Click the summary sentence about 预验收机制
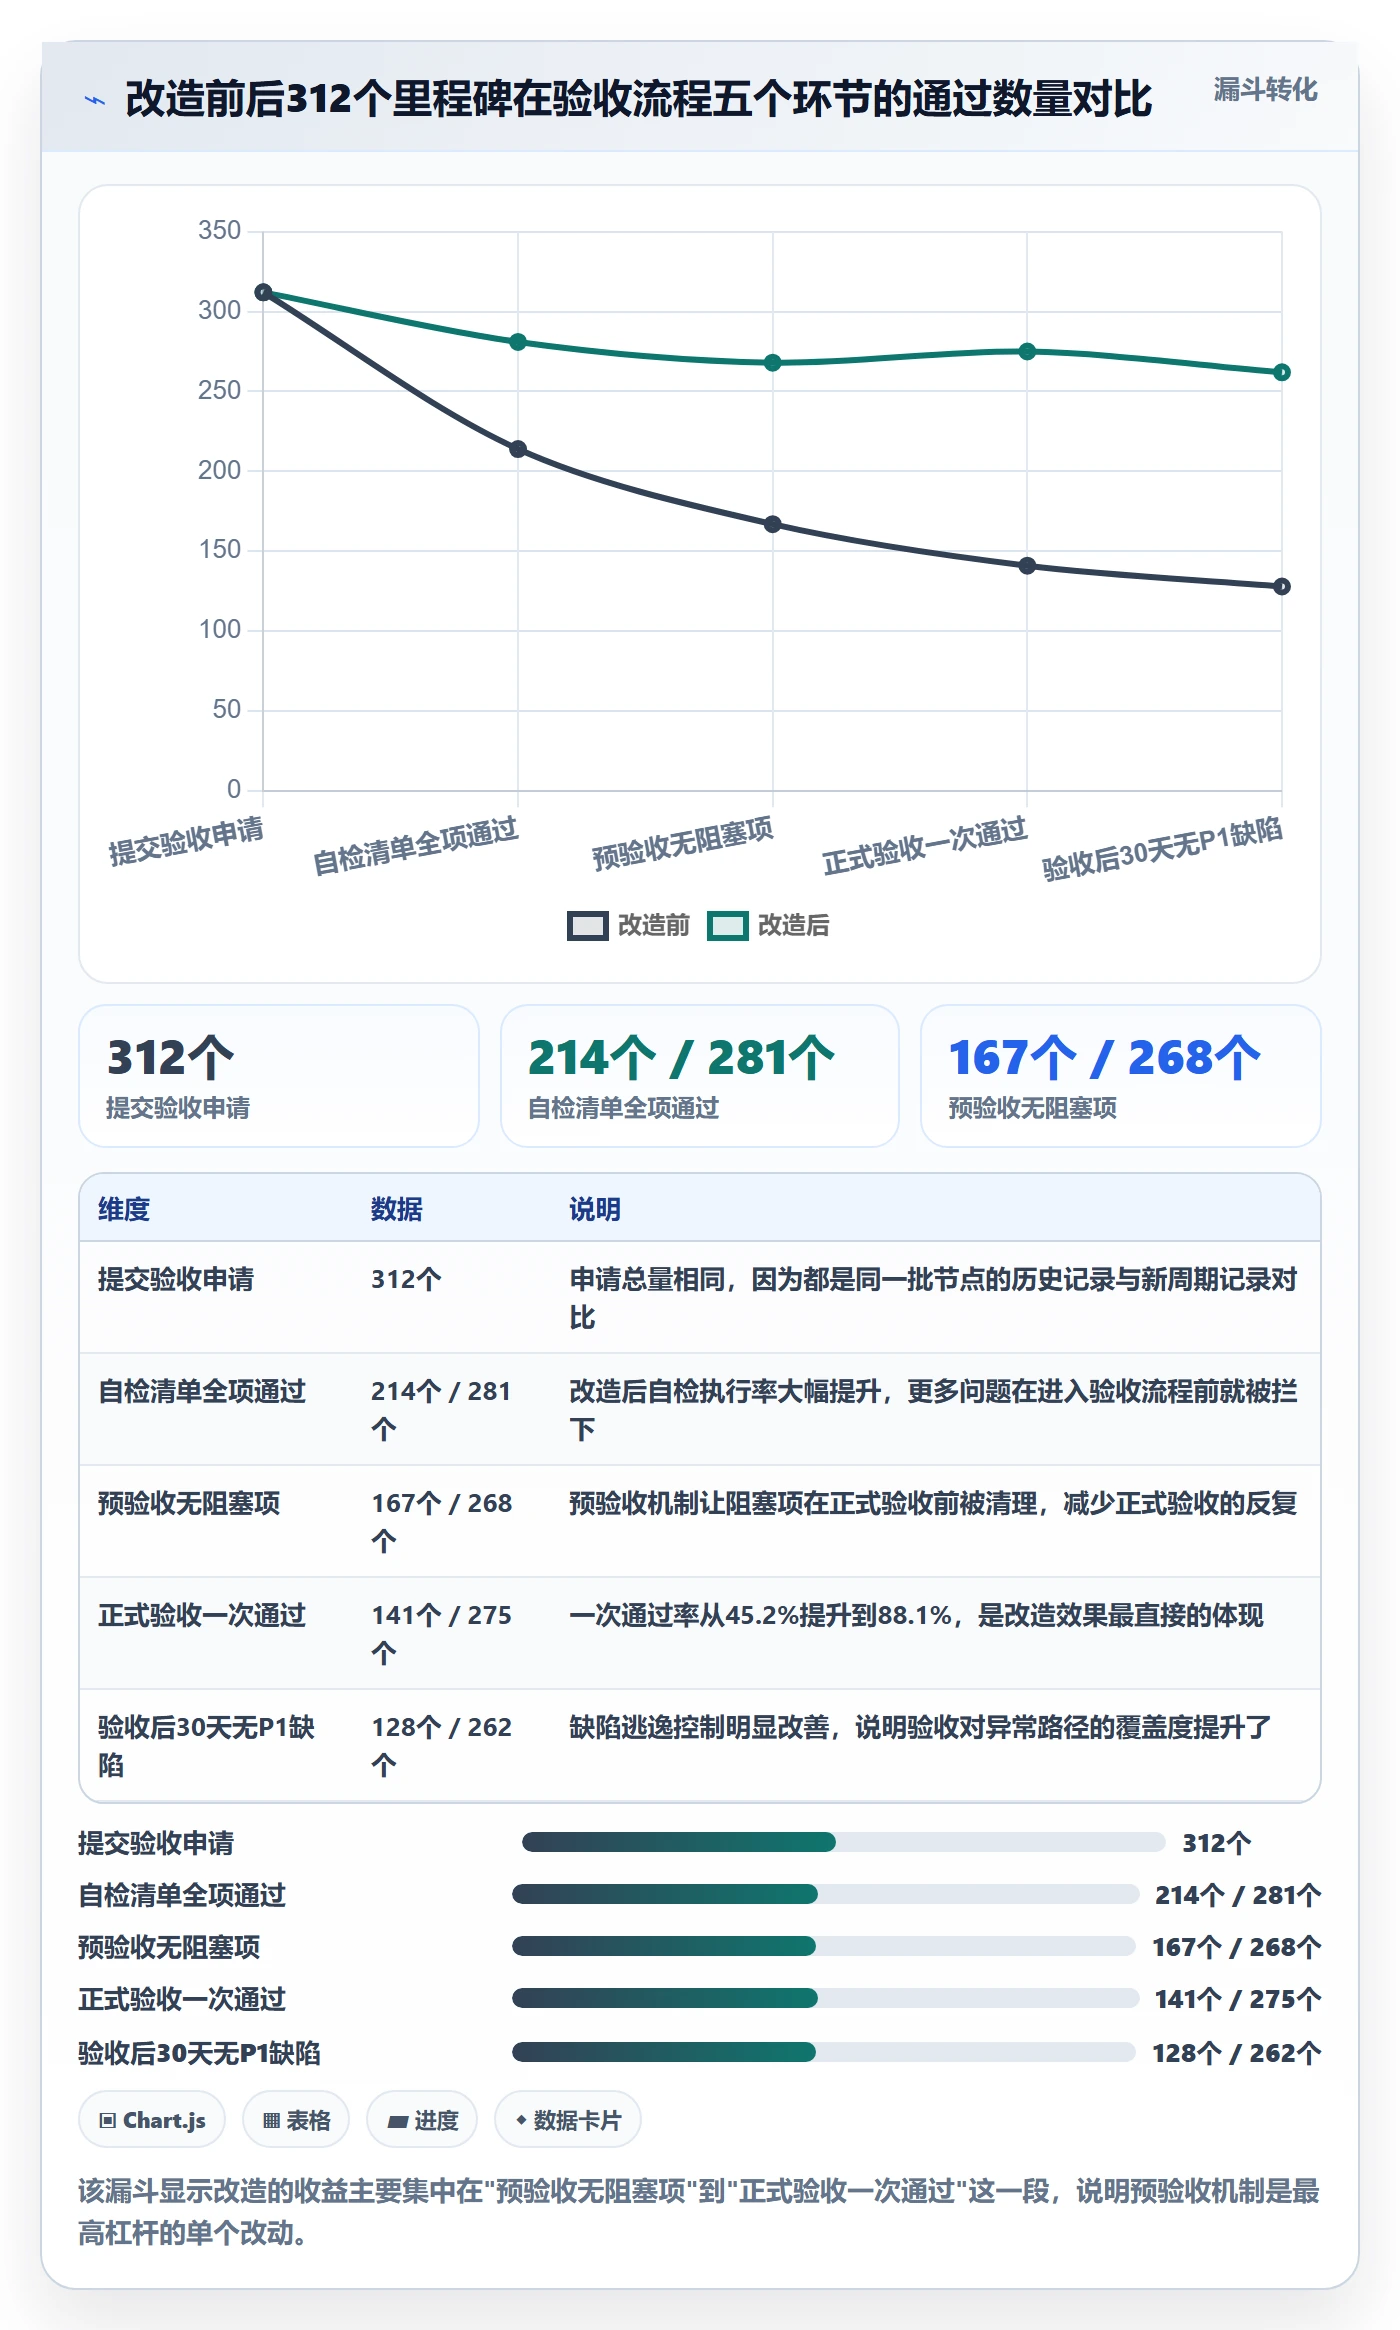The height and width of the screenshot is (2330, 1400). [699, 2211]
